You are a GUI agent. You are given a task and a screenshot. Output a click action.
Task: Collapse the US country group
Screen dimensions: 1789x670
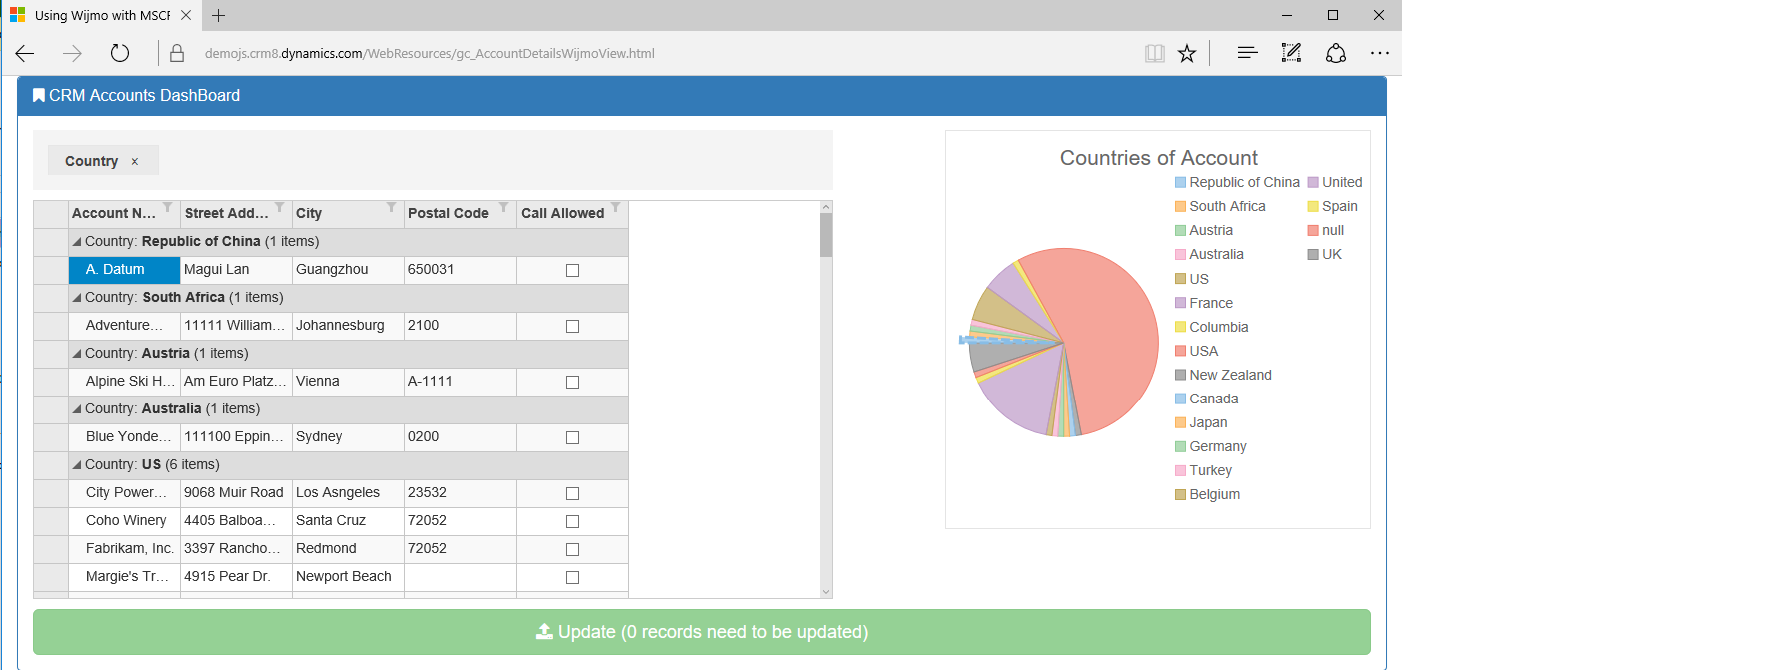[77, 465]
